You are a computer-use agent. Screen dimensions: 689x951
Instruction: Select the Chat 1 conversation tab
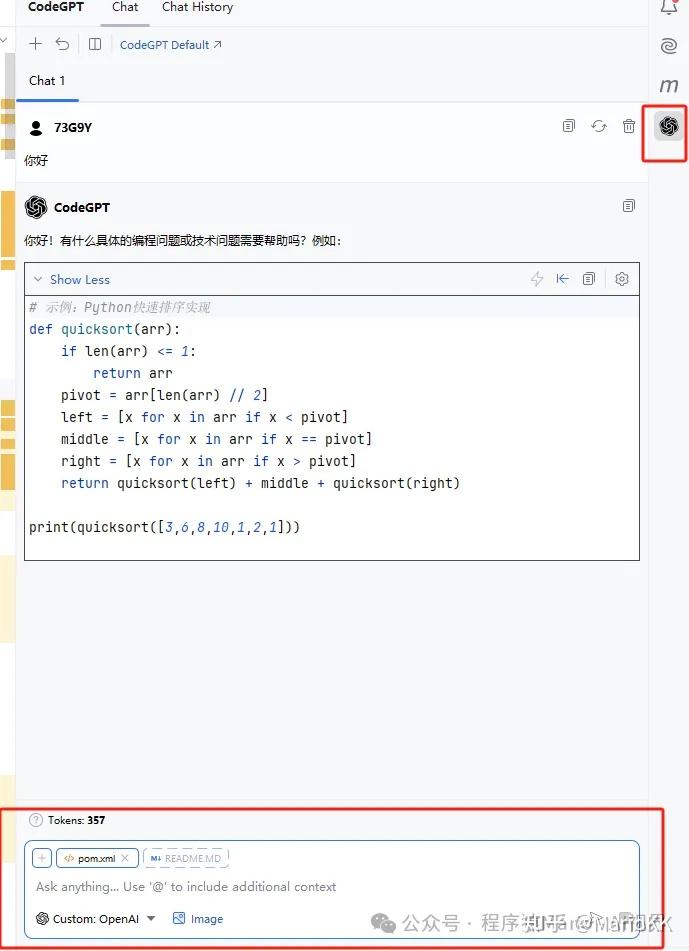pos(47,81)
